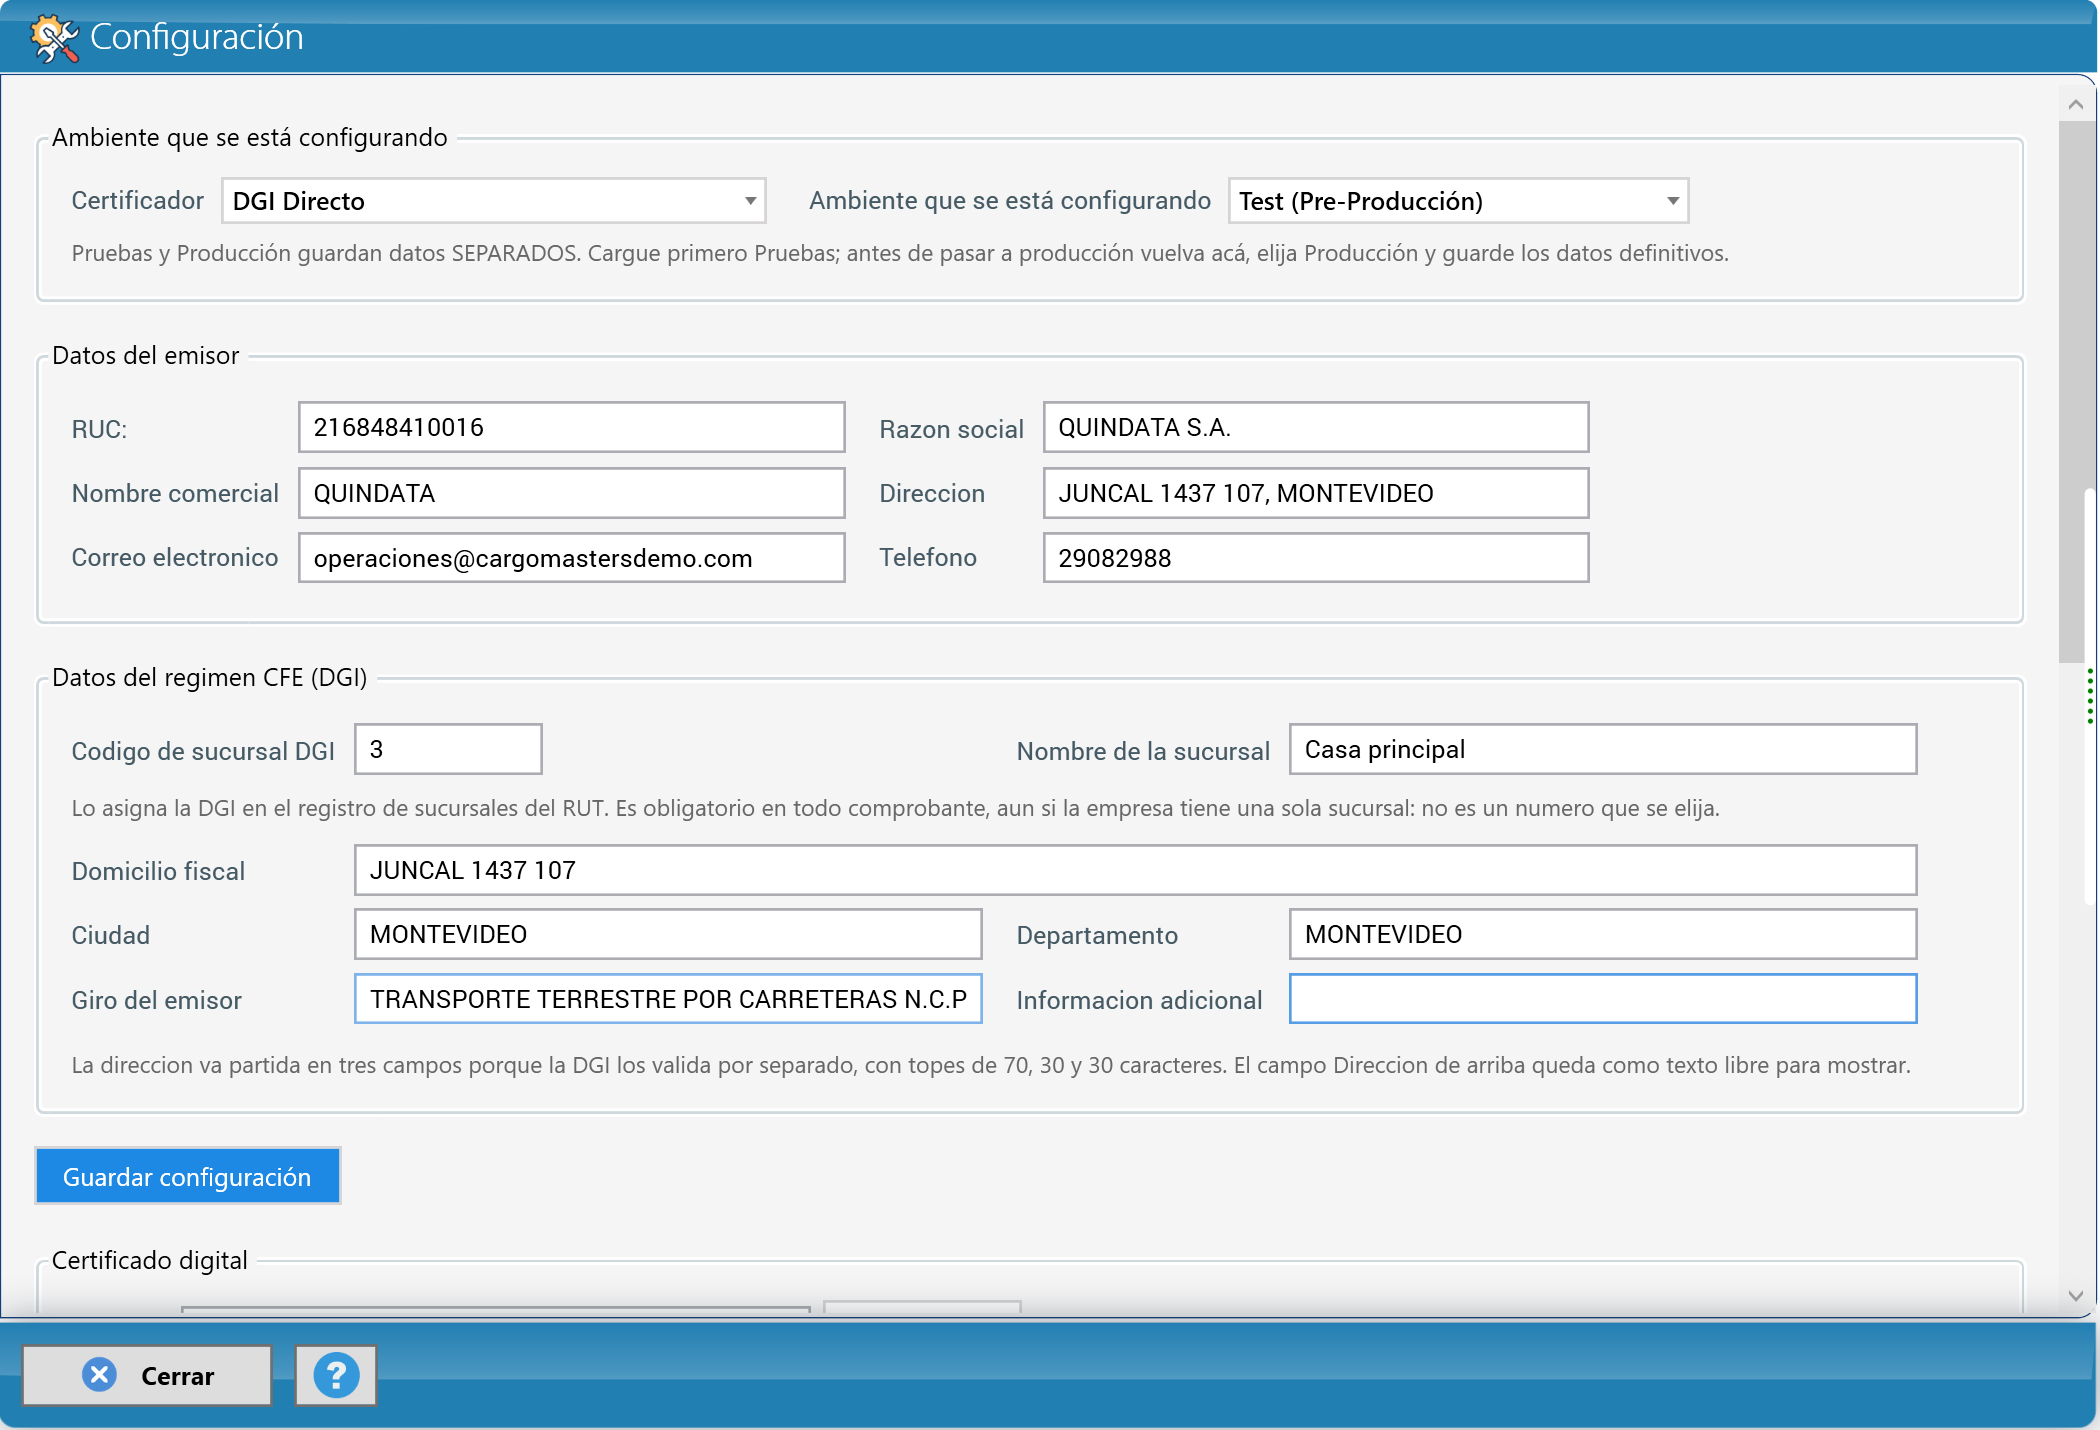
Task: Click the 'Datos del emisor' group title
Action: (146, 356)
